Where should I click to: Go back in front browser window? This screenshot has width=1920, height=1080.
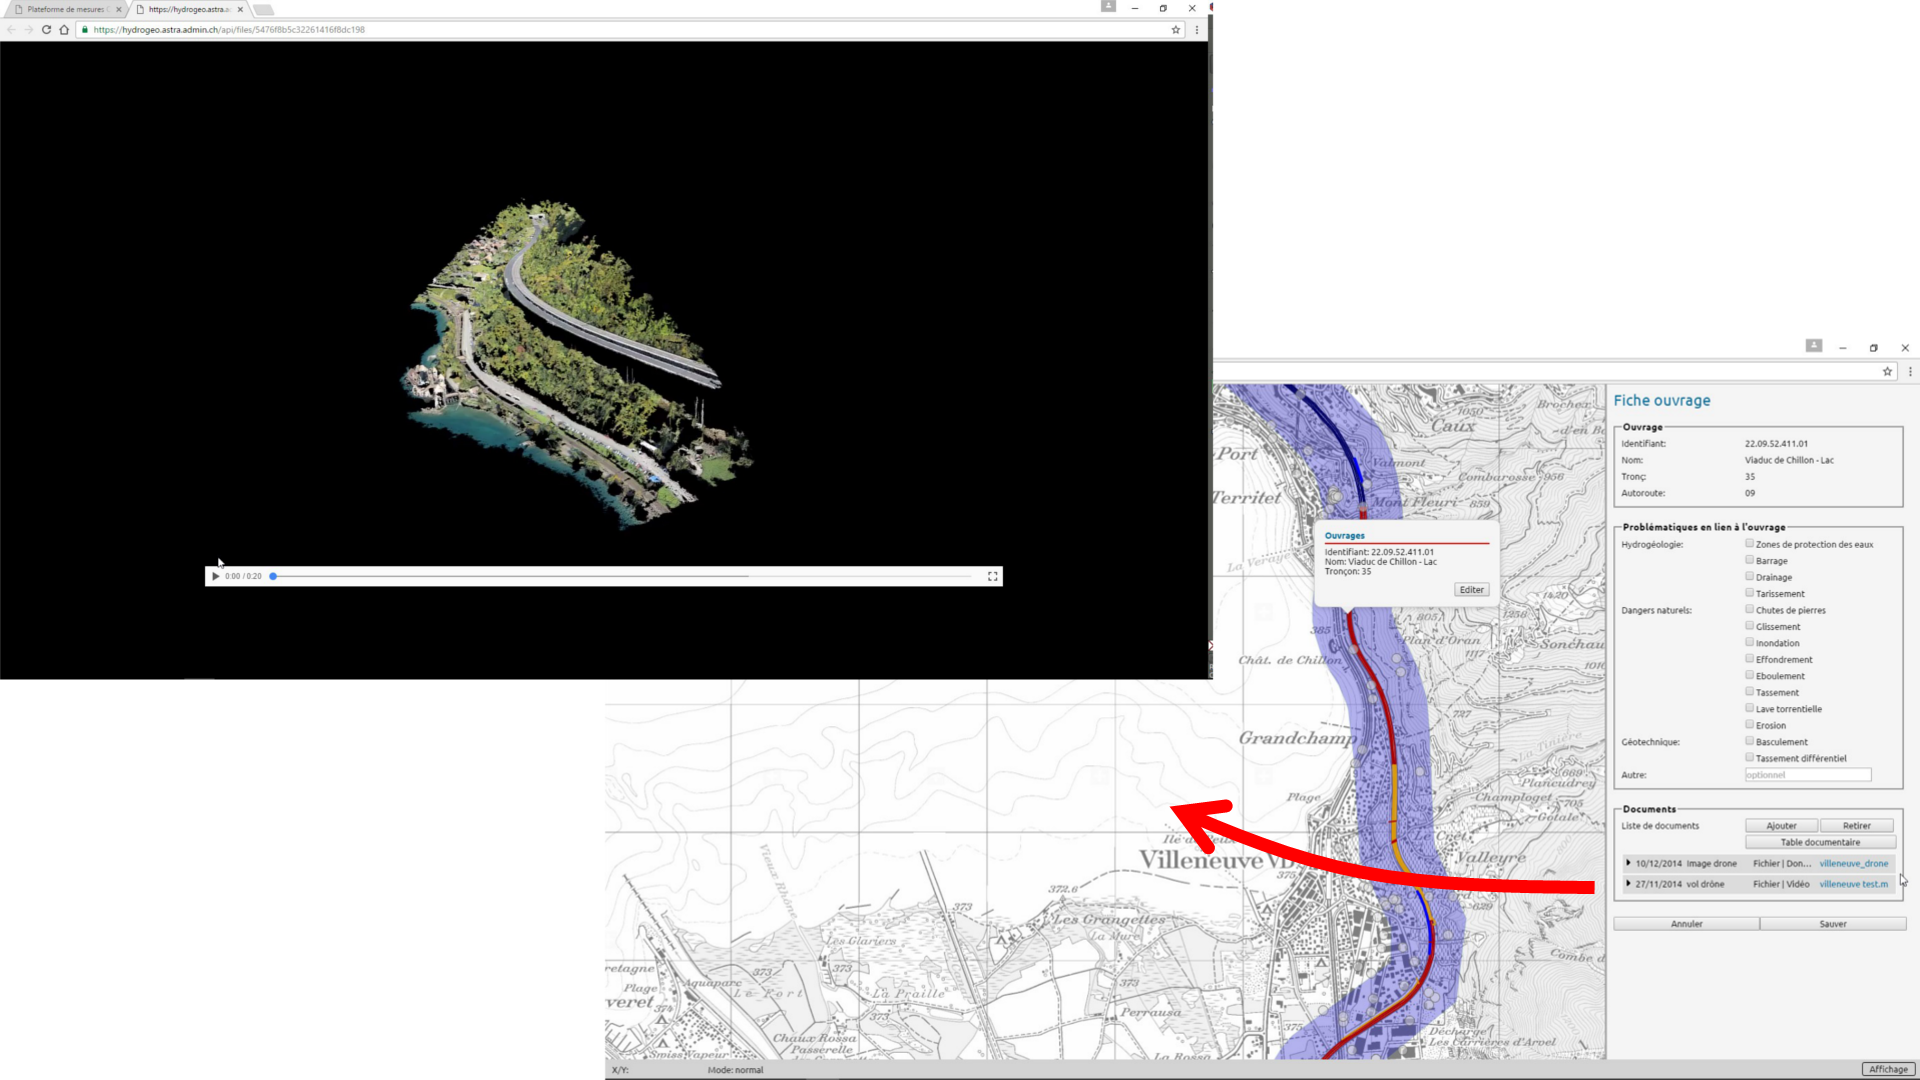click(x=11, y=30)
